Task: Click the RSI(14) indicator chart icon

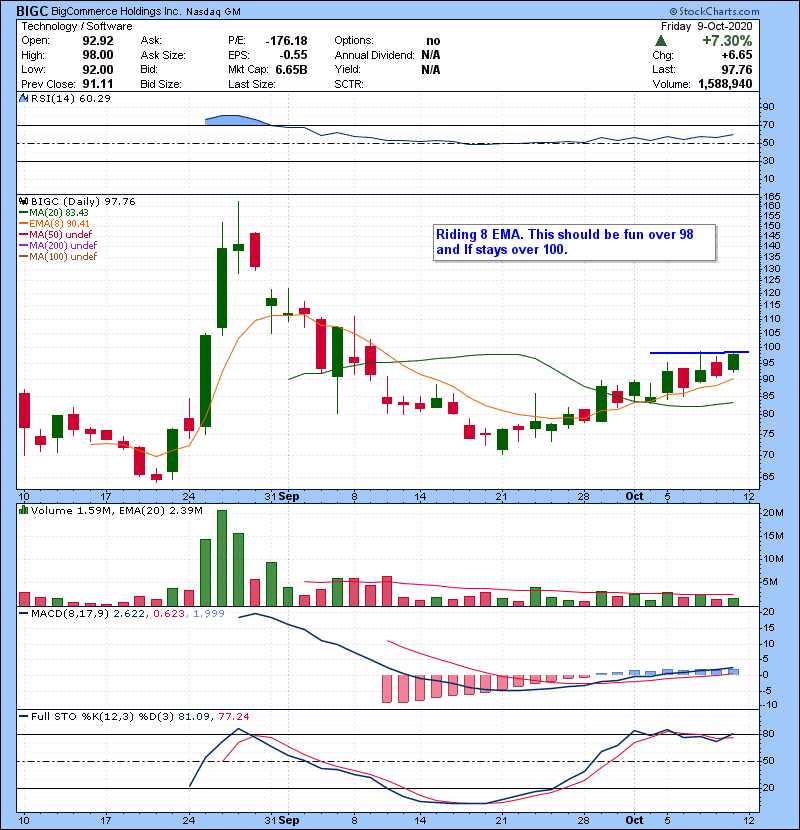Action: 23,98
